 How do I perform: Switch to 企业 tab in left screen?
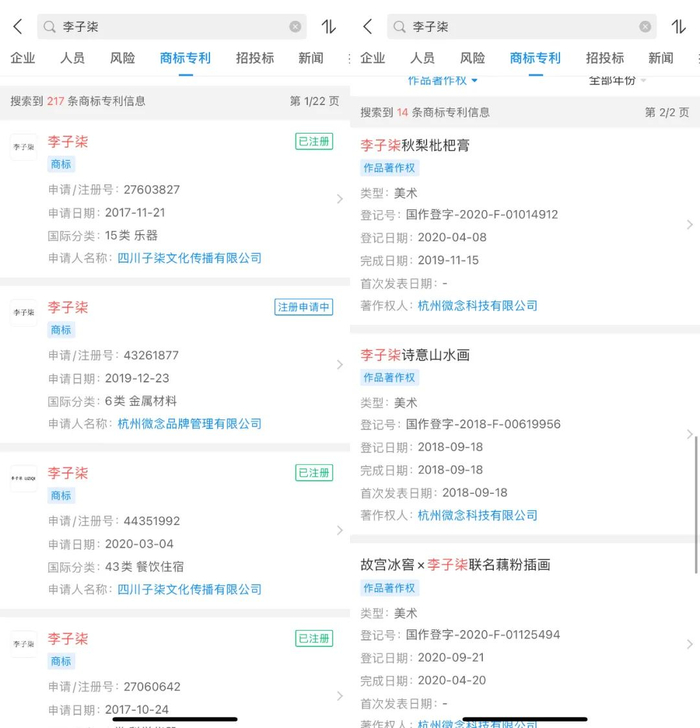click(x=23, y=58)
